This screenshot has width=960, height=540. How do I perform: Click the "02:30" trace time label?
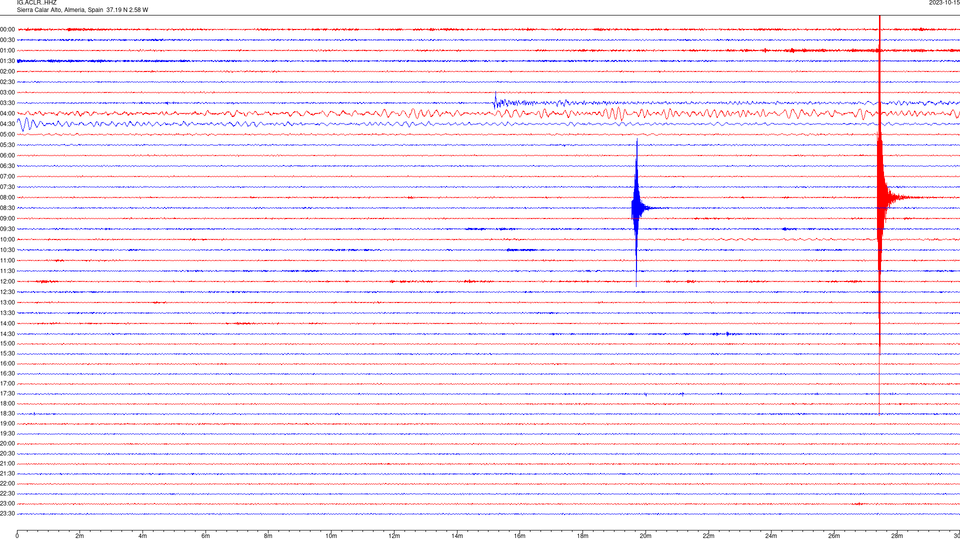[x=8, y=82]
